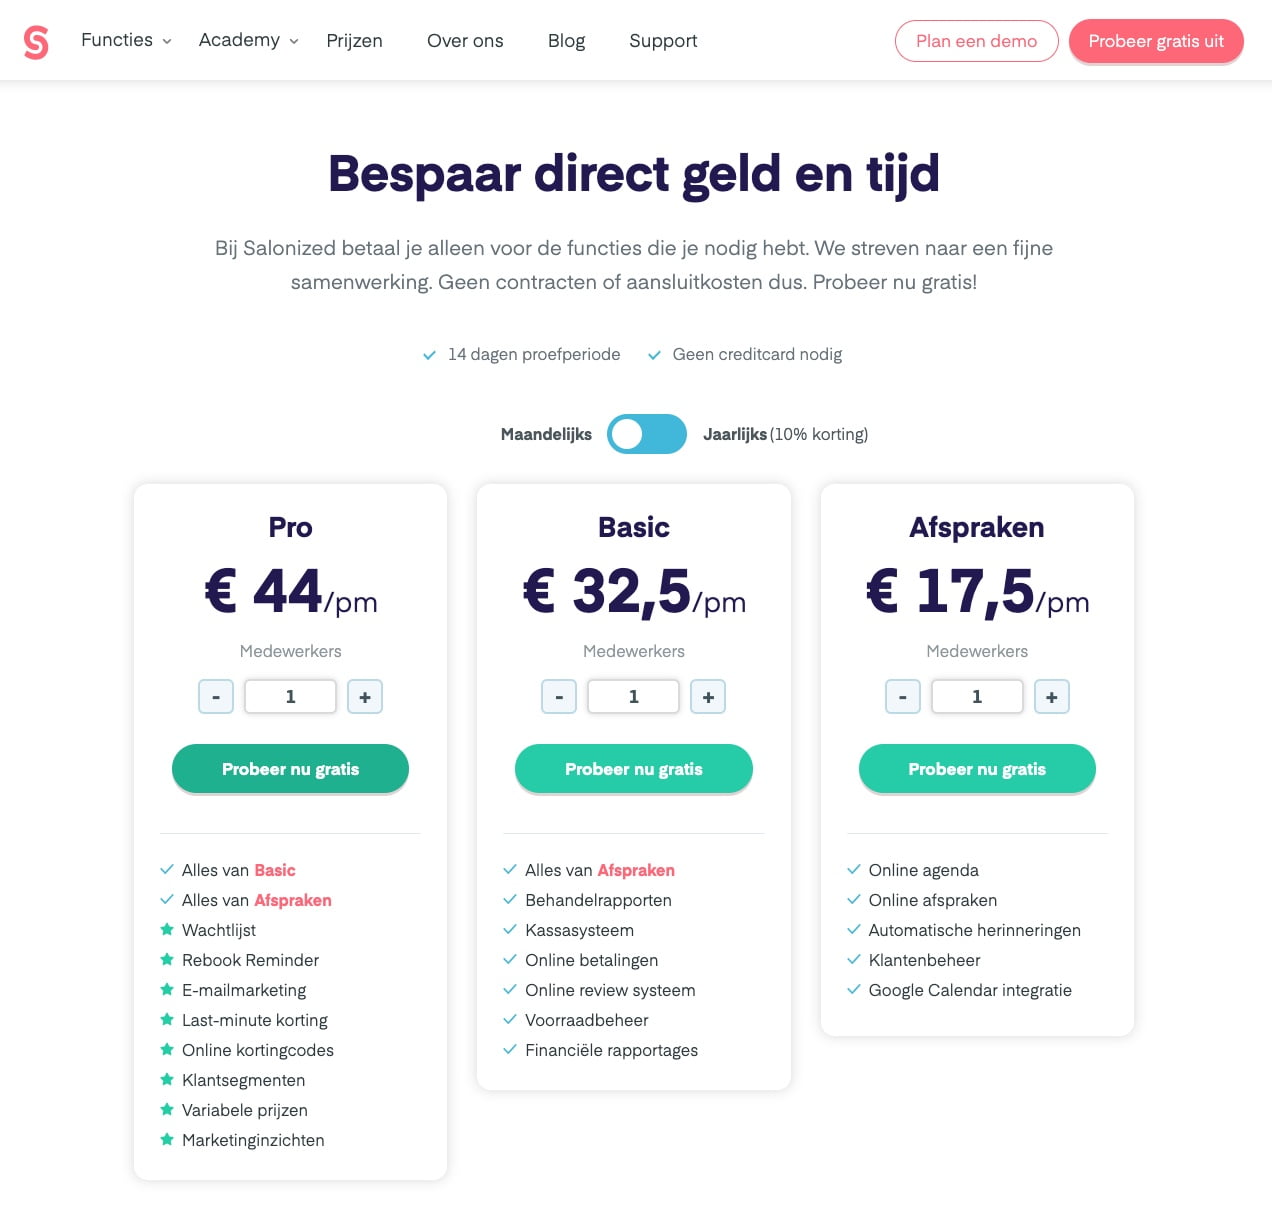1272x1218 pixels.
Task: Go to the Blog page
Action: click(x=566, y=41)
